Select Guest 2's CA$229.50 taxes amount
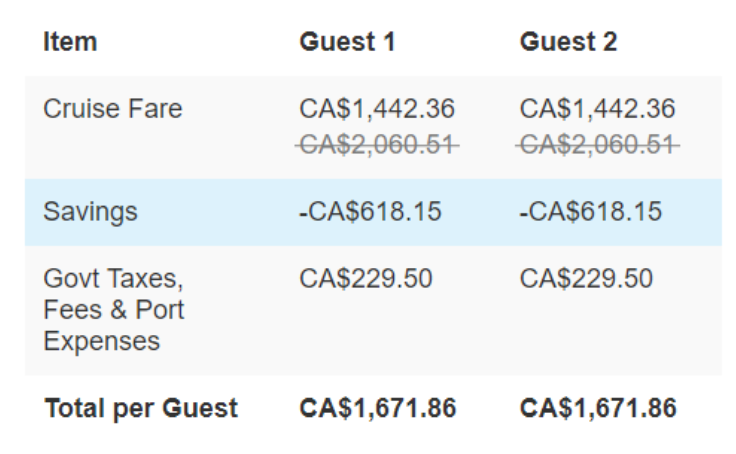736x454 pixels. coord(586,278)
